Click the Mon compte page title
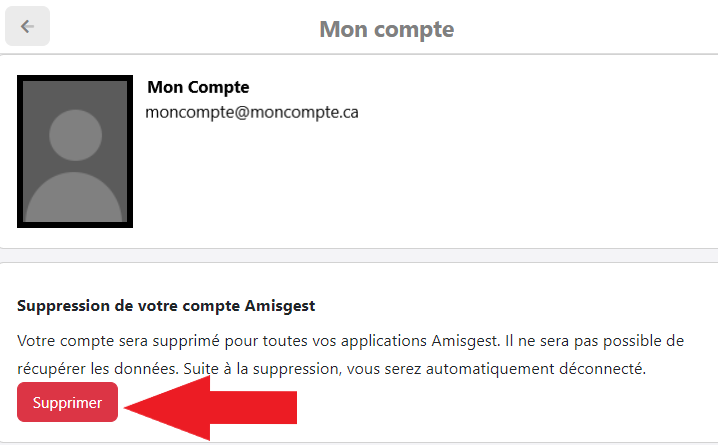The image size is (718, 445). click(x=386, y=29)
